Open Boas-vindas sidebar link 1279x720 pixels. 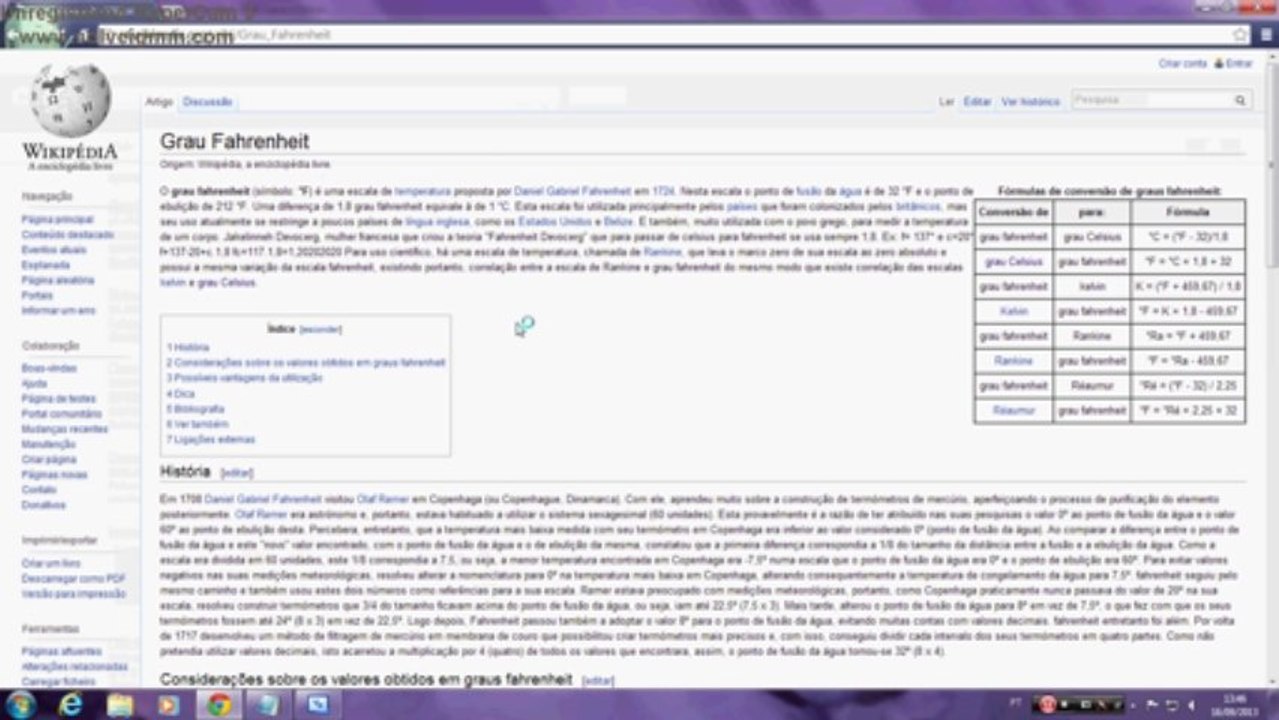(49, 368)
